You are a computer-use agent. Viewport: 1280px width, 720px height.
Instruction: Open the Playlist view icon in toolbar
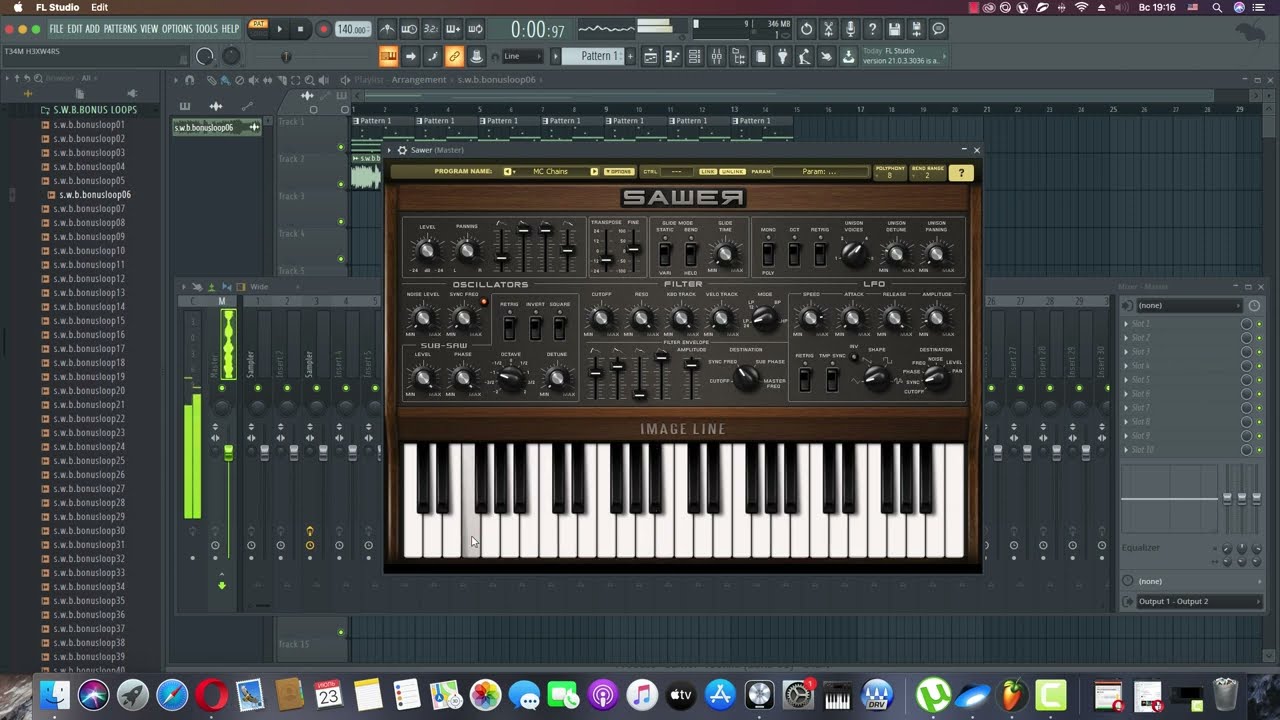pos(651,56)
